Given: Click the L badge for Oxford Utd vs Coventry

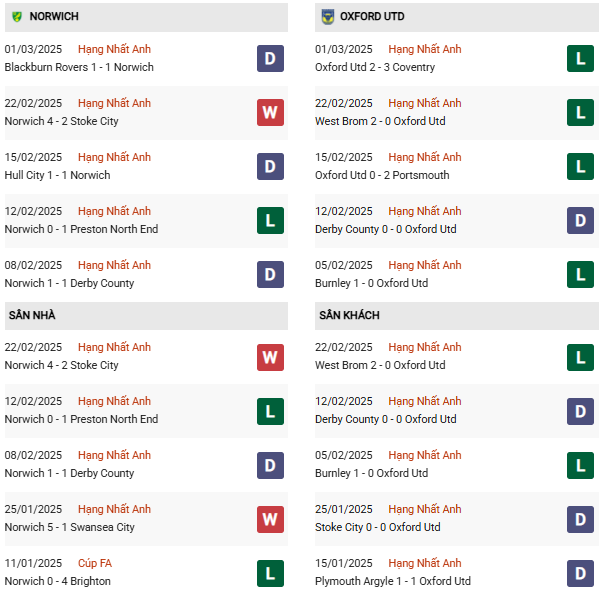Looking at the screenshot, I should point(580,59).
